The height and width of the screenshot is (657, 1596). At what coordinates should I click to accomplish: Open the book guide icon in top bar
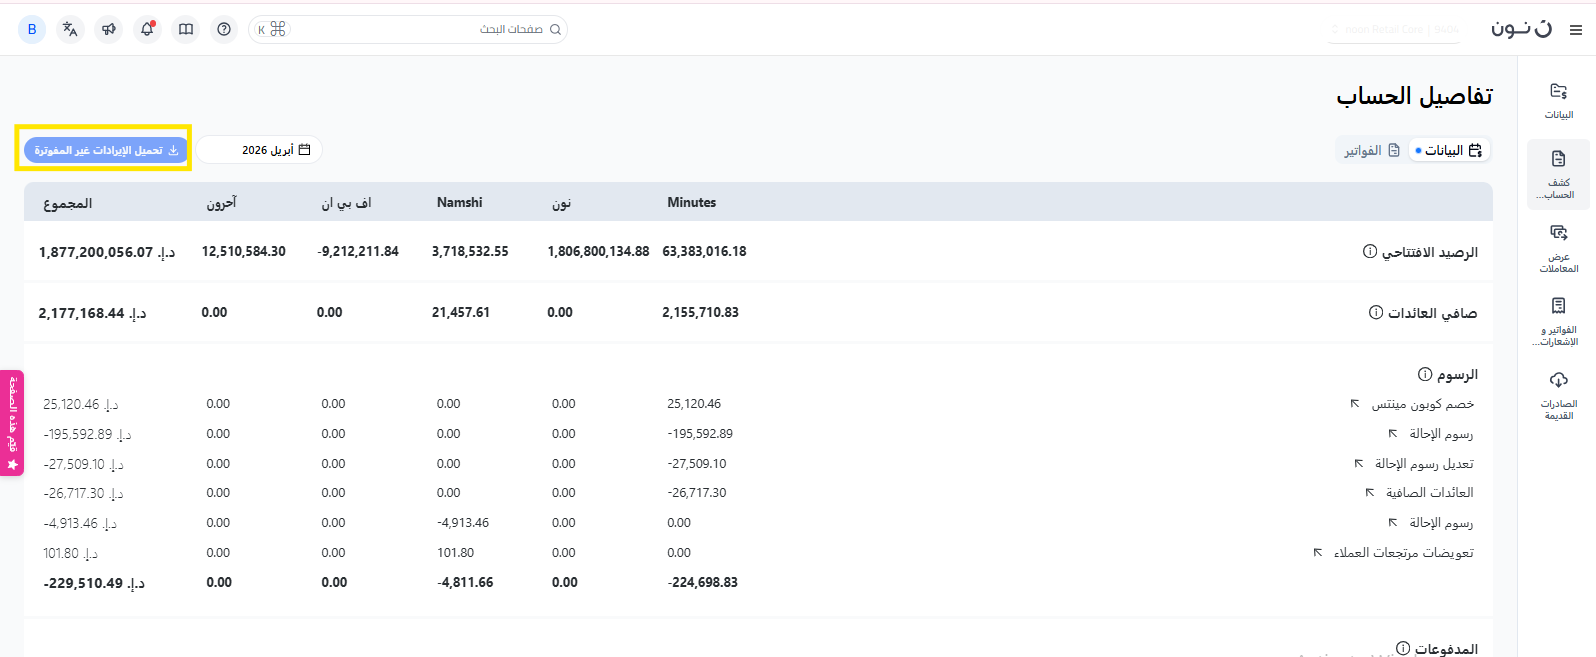click(186, 29)
